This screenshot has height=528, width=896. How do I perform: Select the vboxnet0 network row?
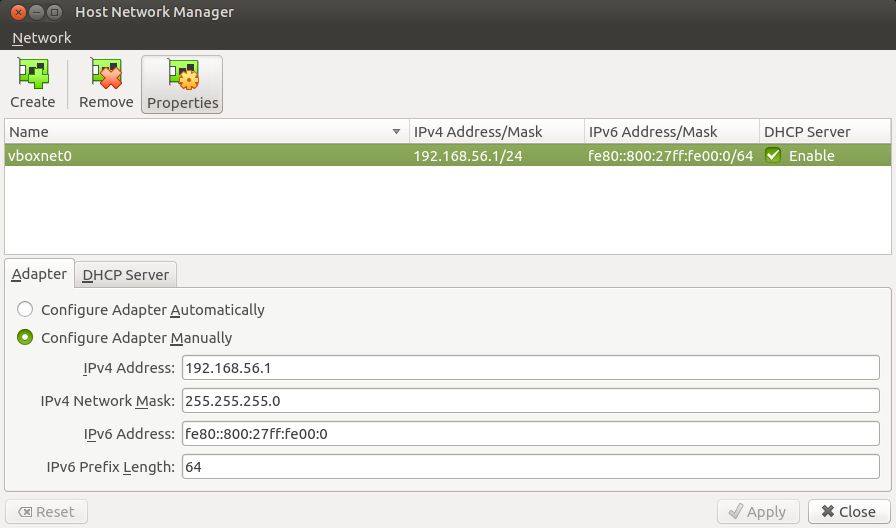(447, 155)
